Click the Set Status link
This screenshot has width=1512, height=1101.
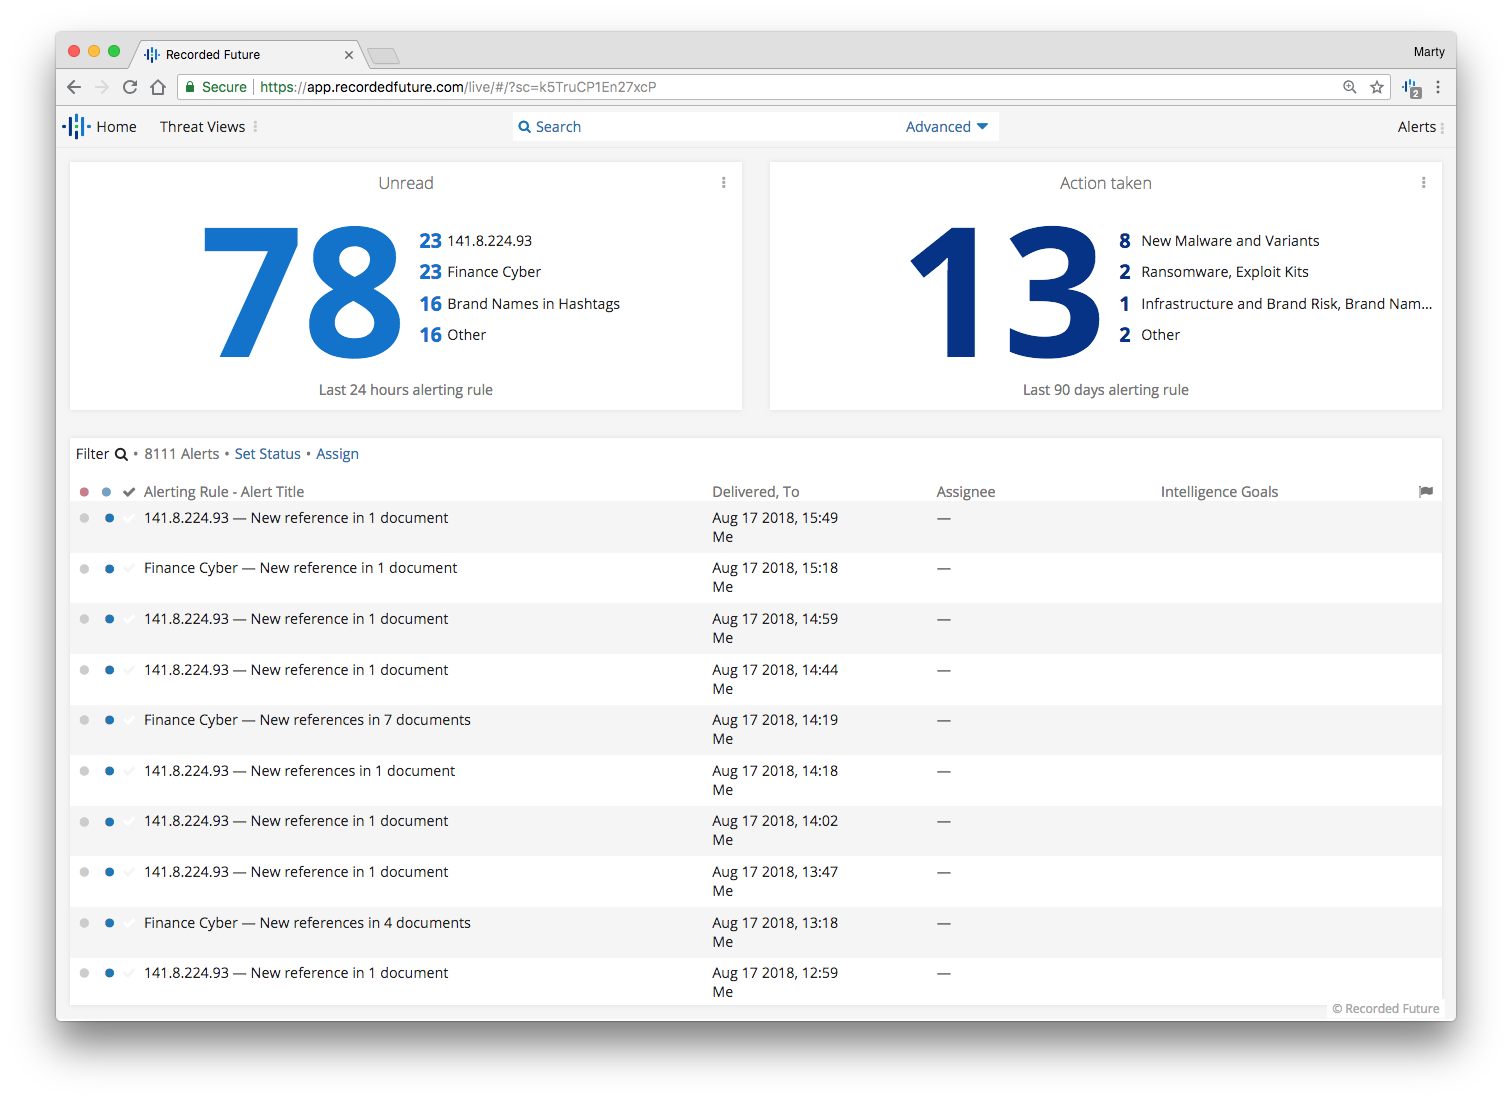267,454
